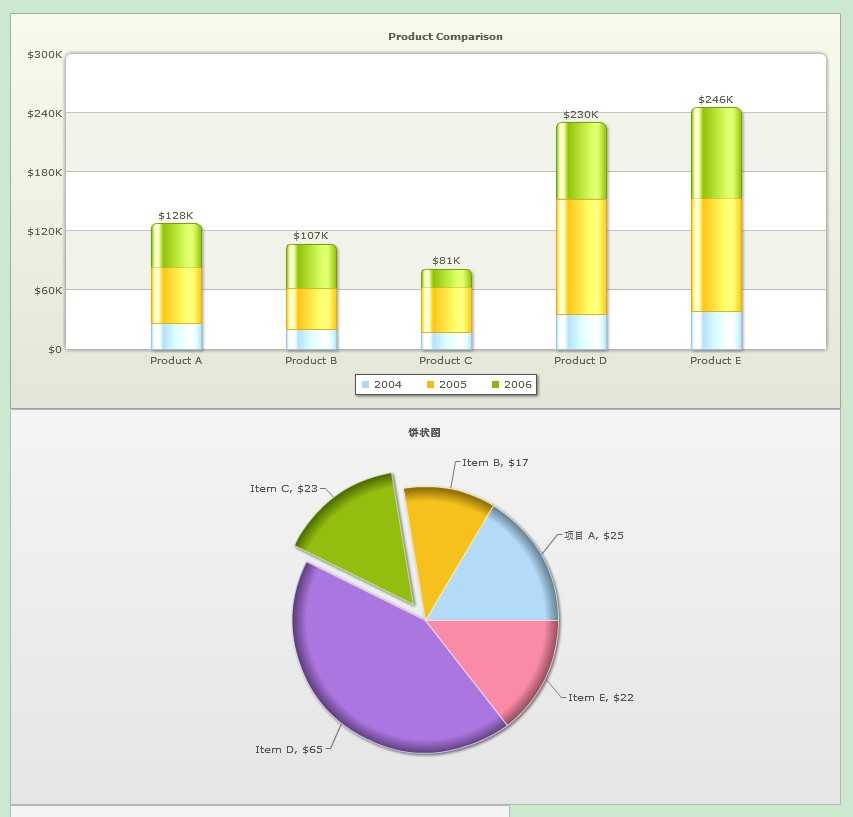Select the yellow 2005 segment of Product D
Image resolution: width=853 pixels, height=817 pixels.
582,257
